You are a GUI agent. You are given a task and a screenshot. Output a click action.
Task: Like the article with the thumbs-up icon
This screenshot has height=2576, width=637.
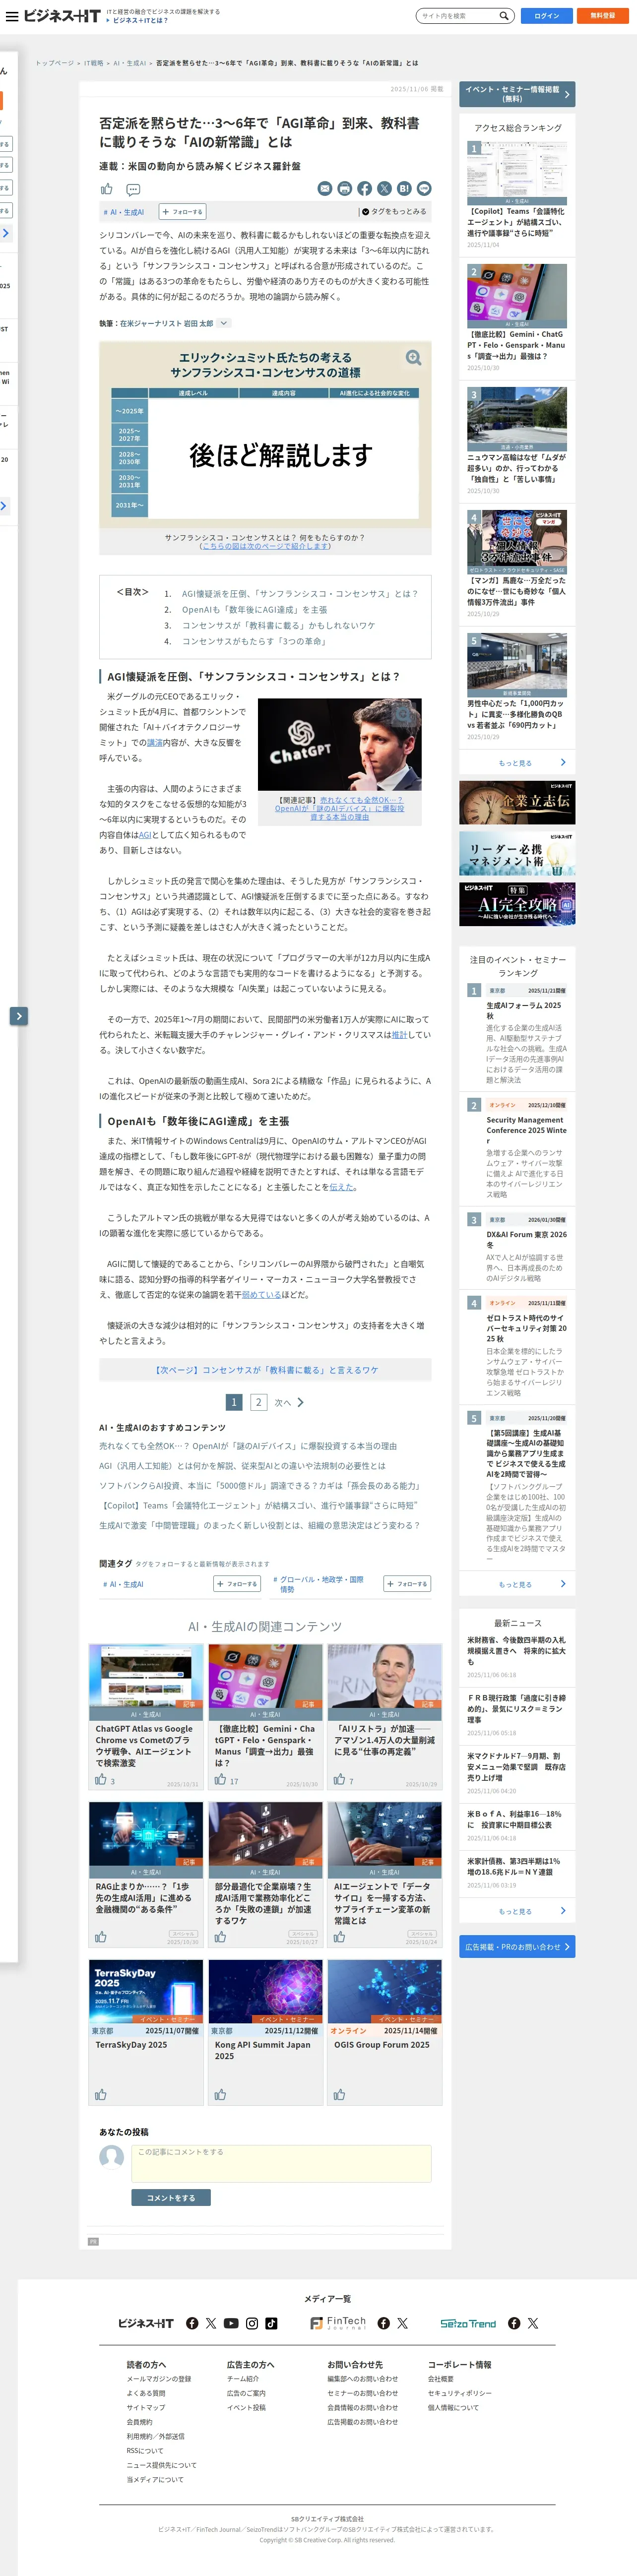[x=107, y=189]
